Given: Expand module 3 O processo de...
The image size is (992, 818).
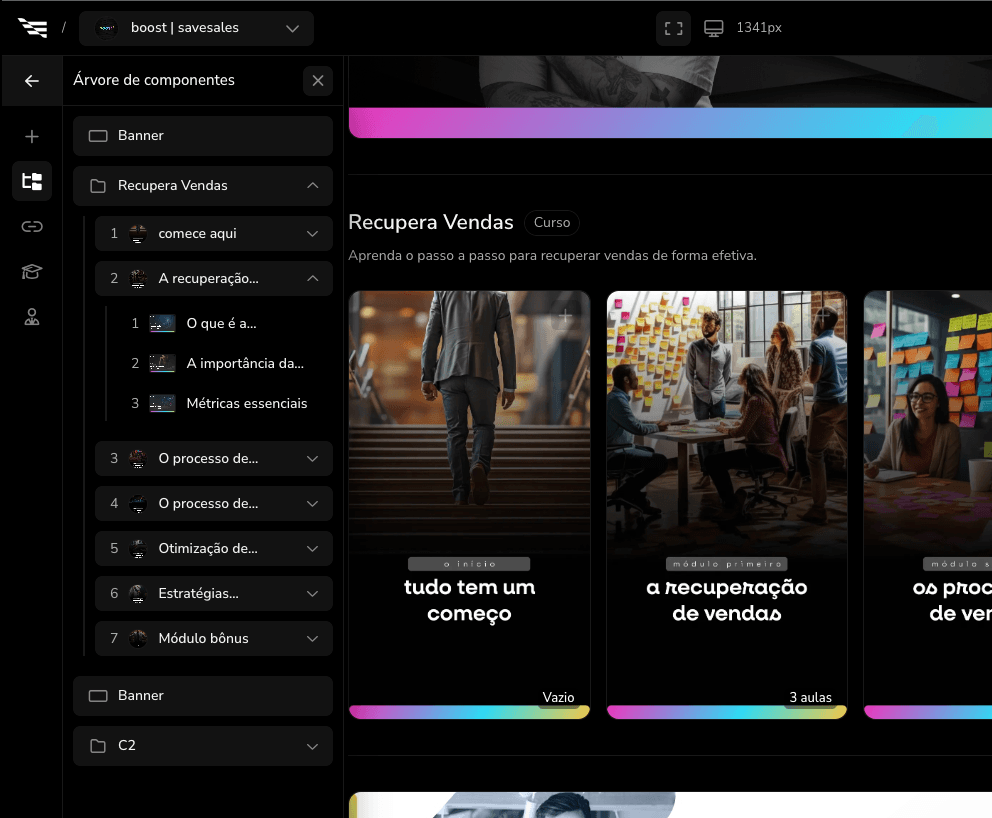Looking at the screenshot, I should (313, 459).
